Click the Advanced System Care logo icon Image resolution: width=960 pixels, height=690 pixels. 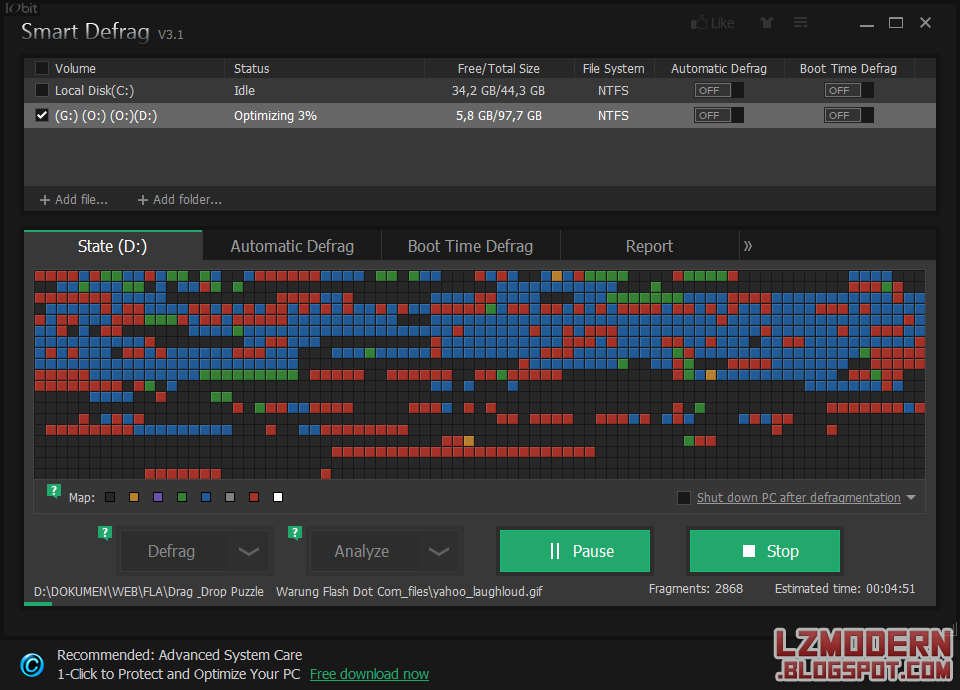point(32,665)
